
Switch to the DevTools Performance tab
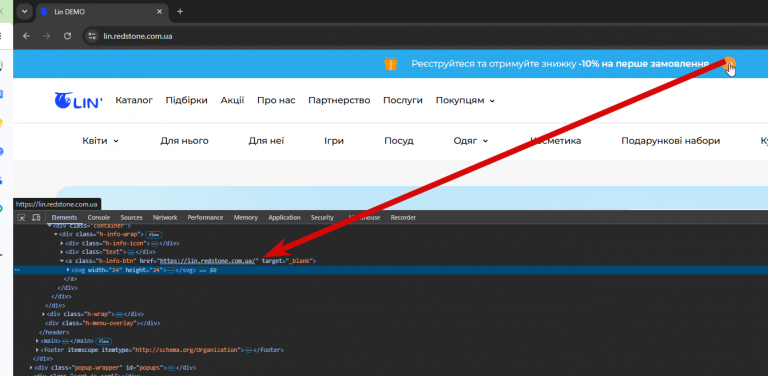[x=205, y=217]
